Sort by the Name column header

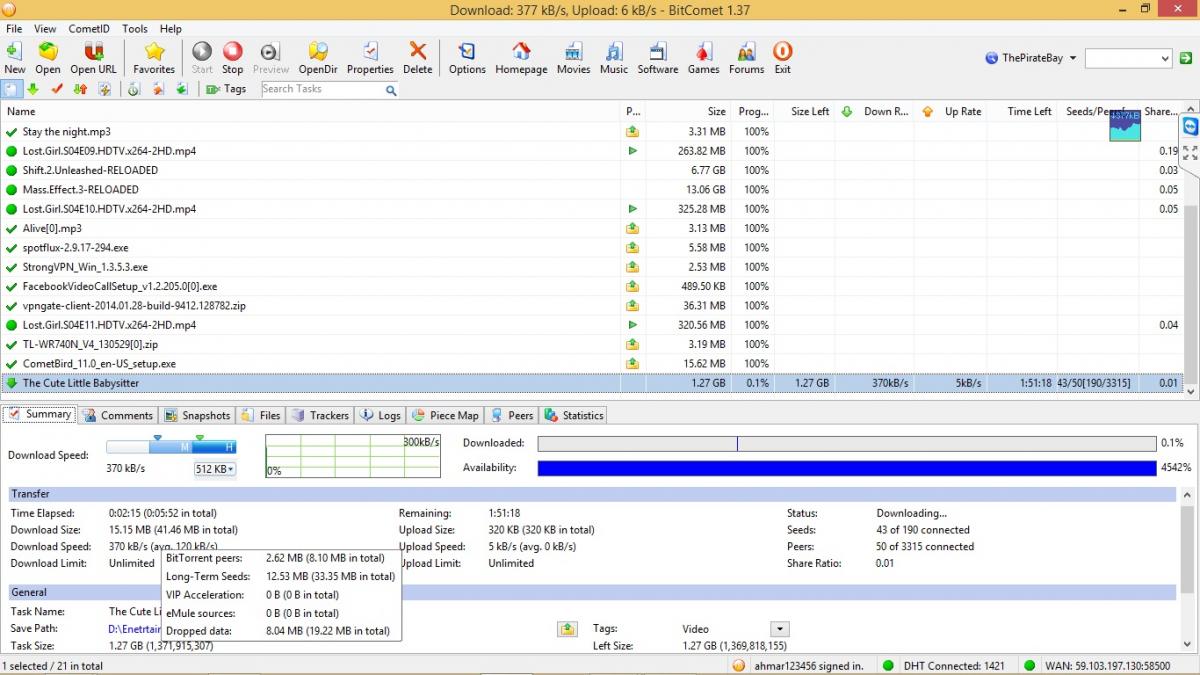pyautogui.click(x=310, y=112)
